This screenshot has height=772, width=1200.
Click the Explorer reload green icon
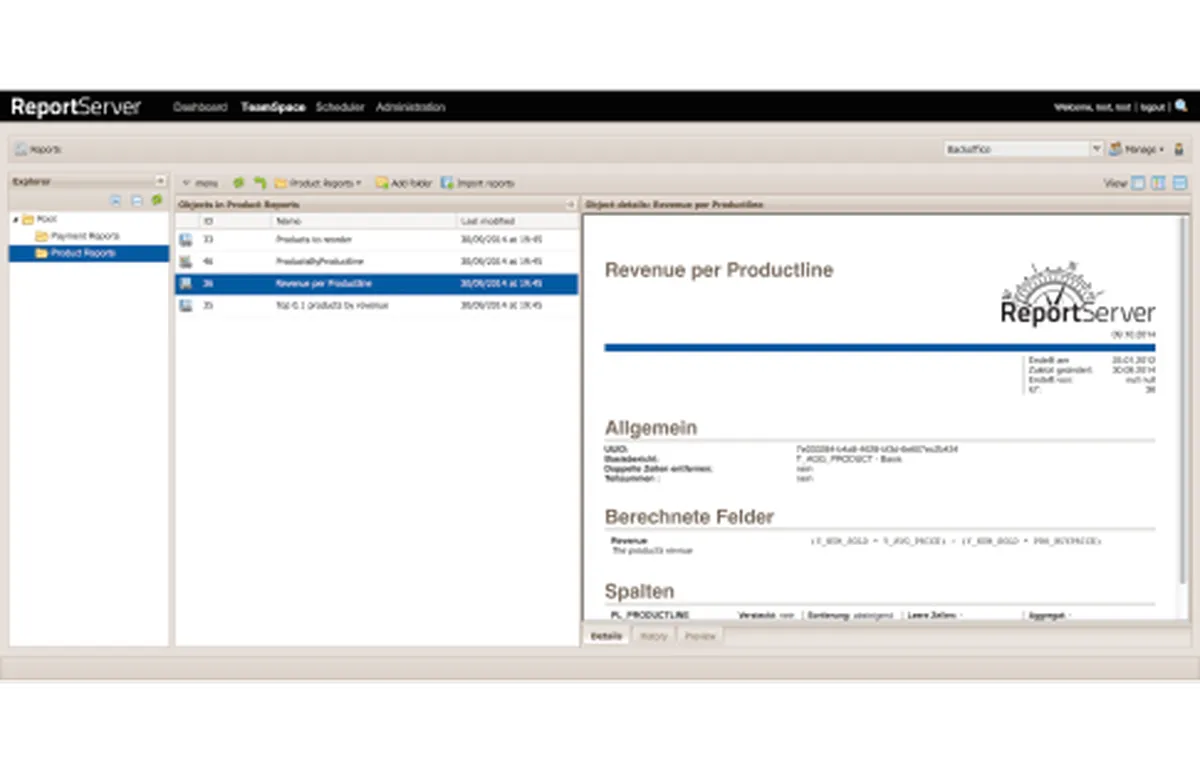[157, 200]
